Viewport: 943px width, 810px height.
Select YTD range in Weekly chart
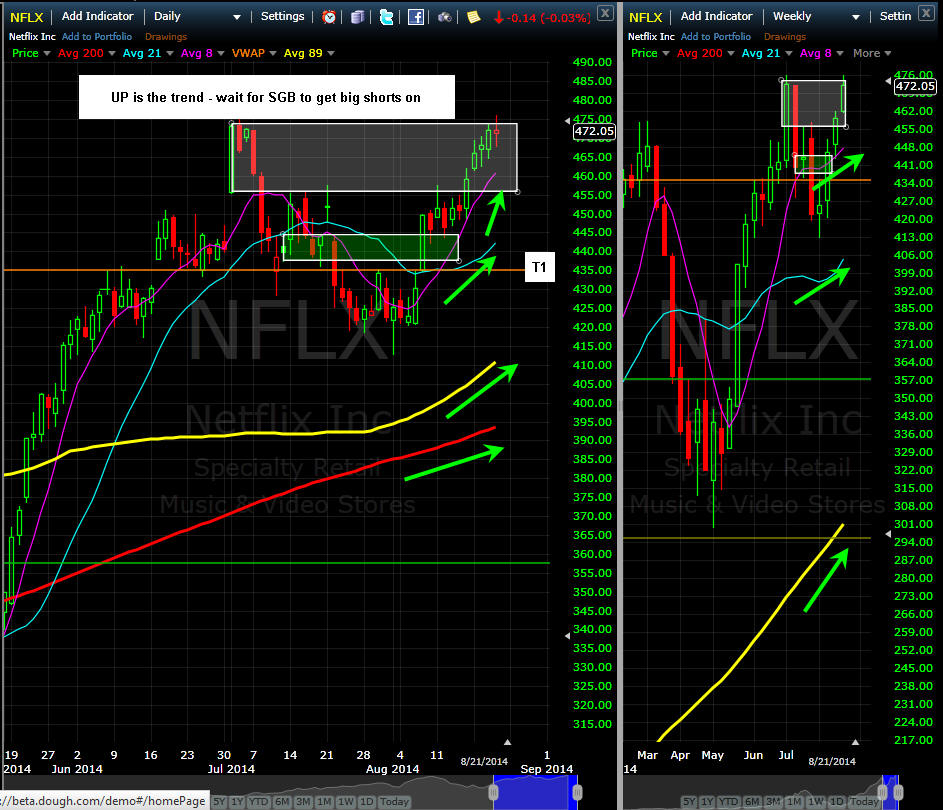click(728, 802)
